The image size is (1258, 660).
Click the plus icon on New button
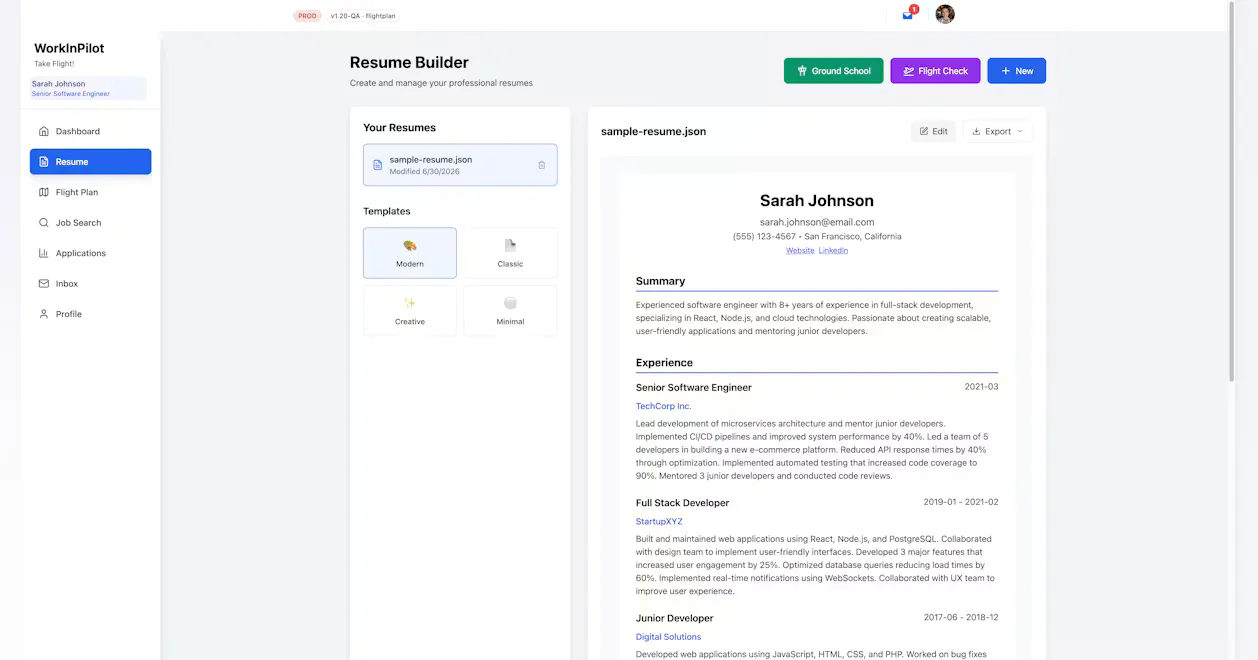click(x=1006, y=71)
